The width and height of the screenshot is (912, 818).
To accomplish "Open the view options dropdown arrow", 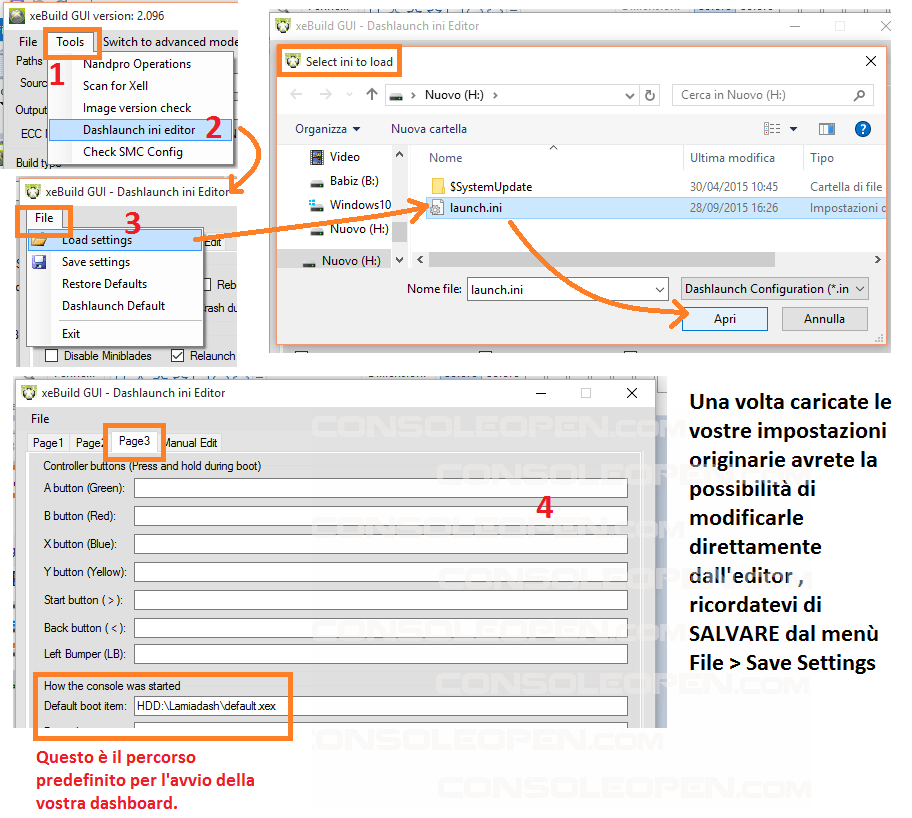I will tap(793, 129).
